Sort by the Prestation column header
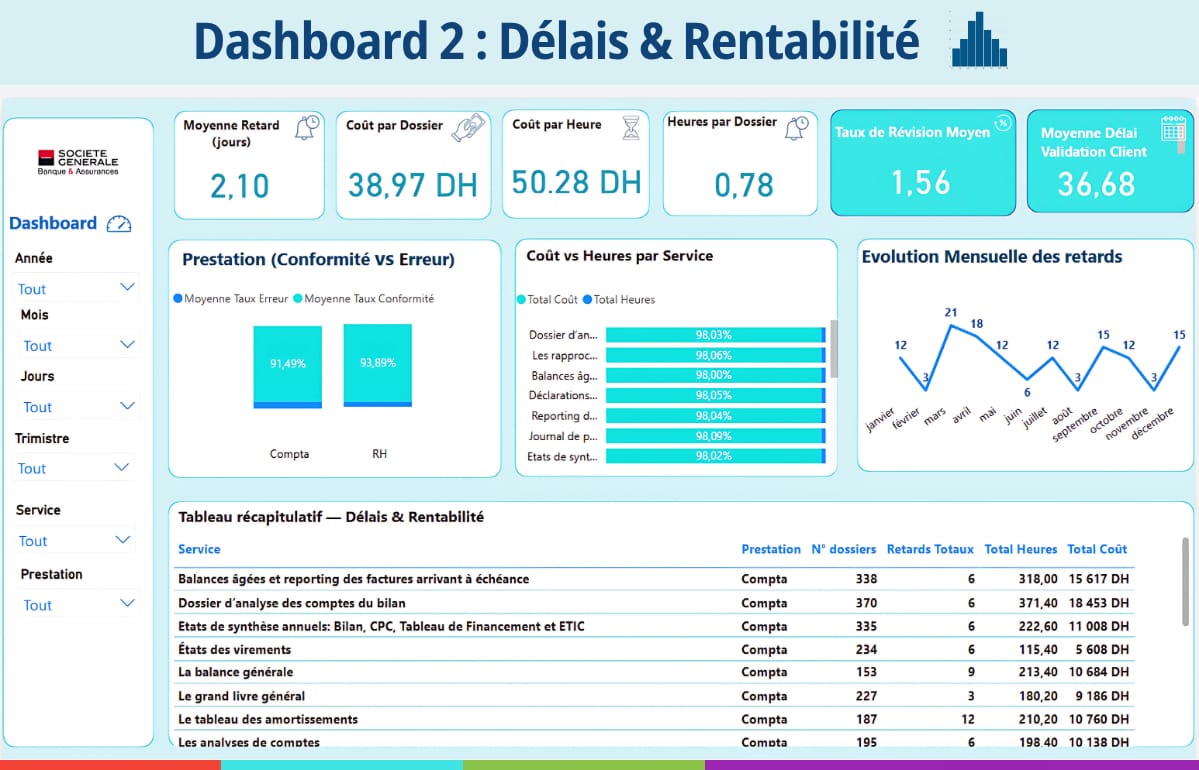The image size is (1199, 770). point(771,549)
